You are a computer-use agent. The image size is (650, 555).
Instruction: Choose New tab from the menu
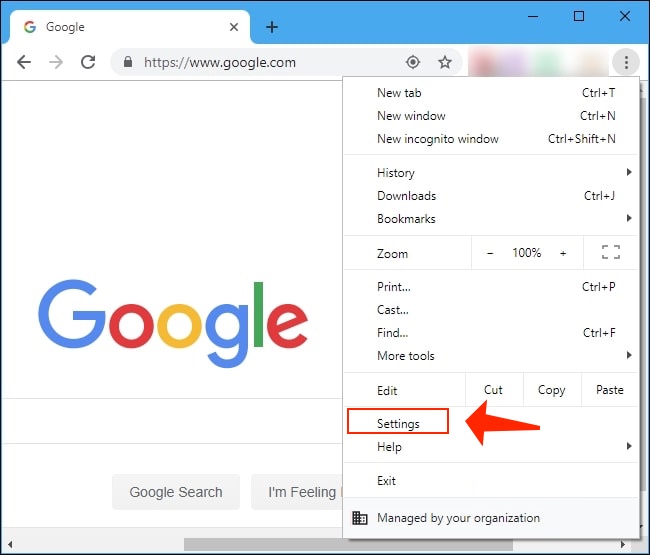pos(491,93)
